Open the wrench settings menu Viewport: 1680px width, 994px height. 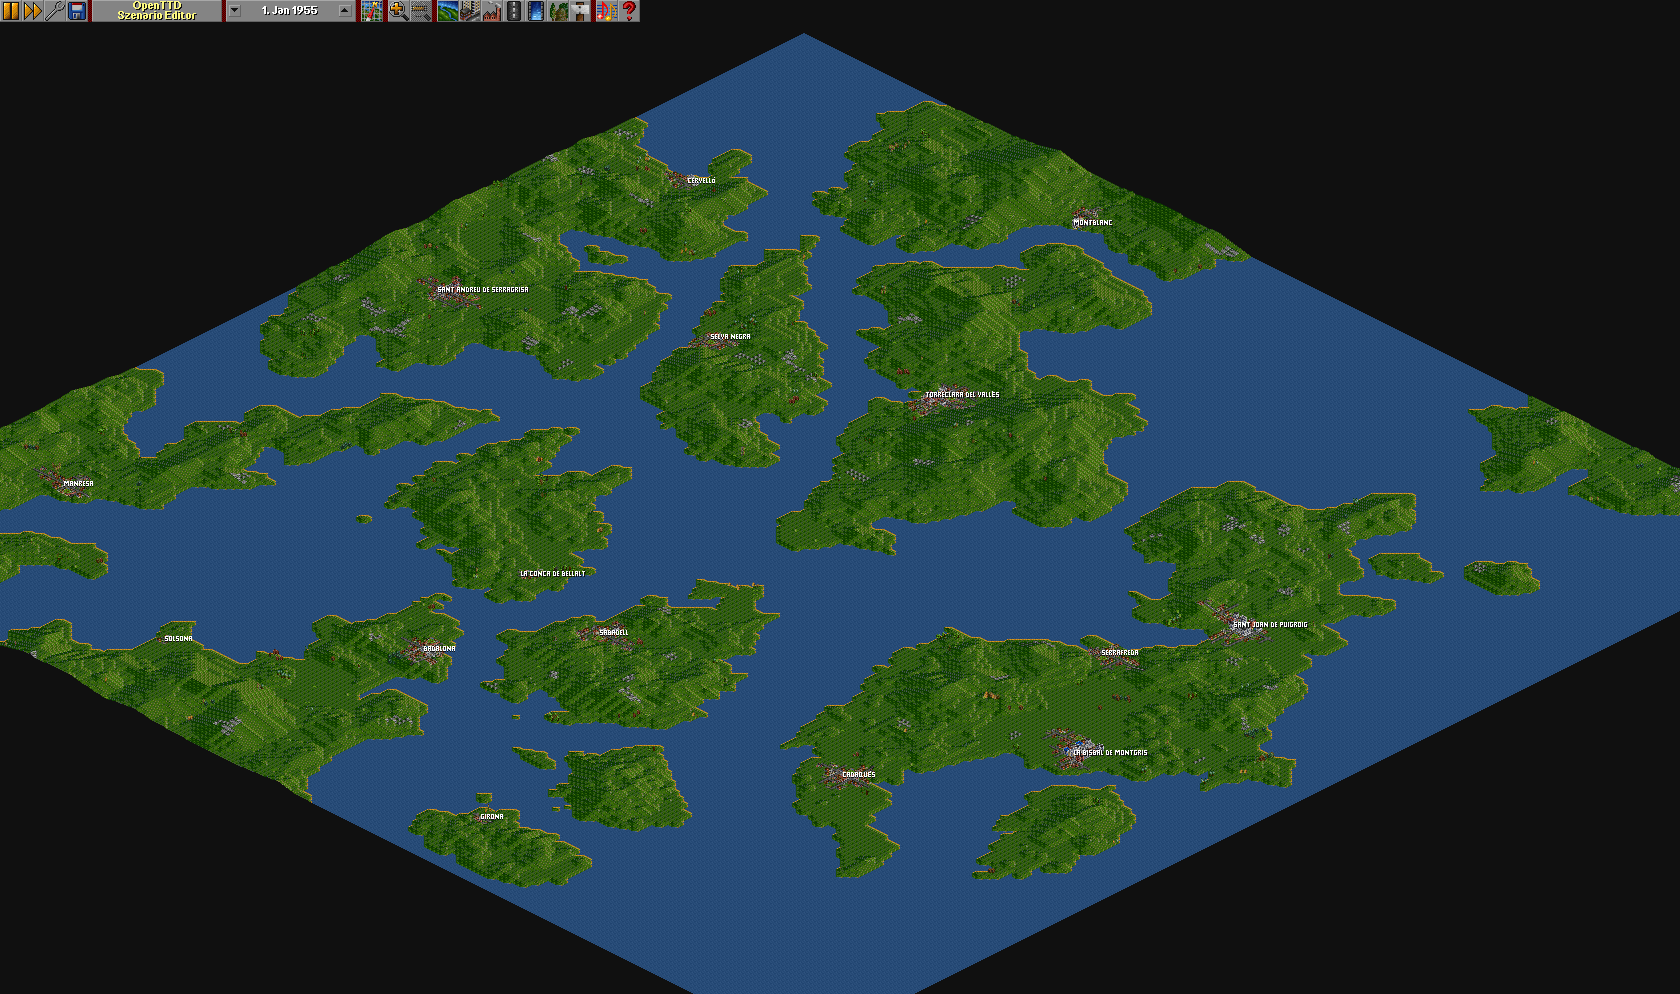click(x=55, y=11)
